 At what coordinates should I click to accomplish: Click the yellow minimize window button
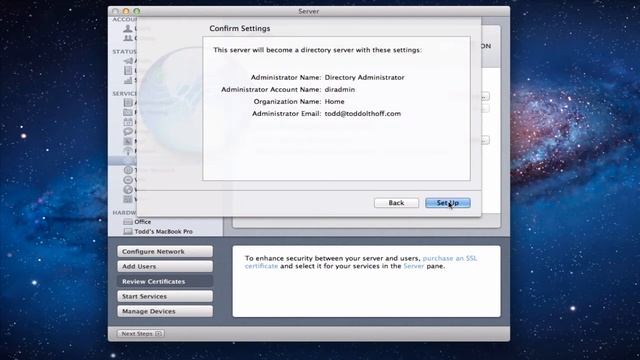(x=126, y=11)
